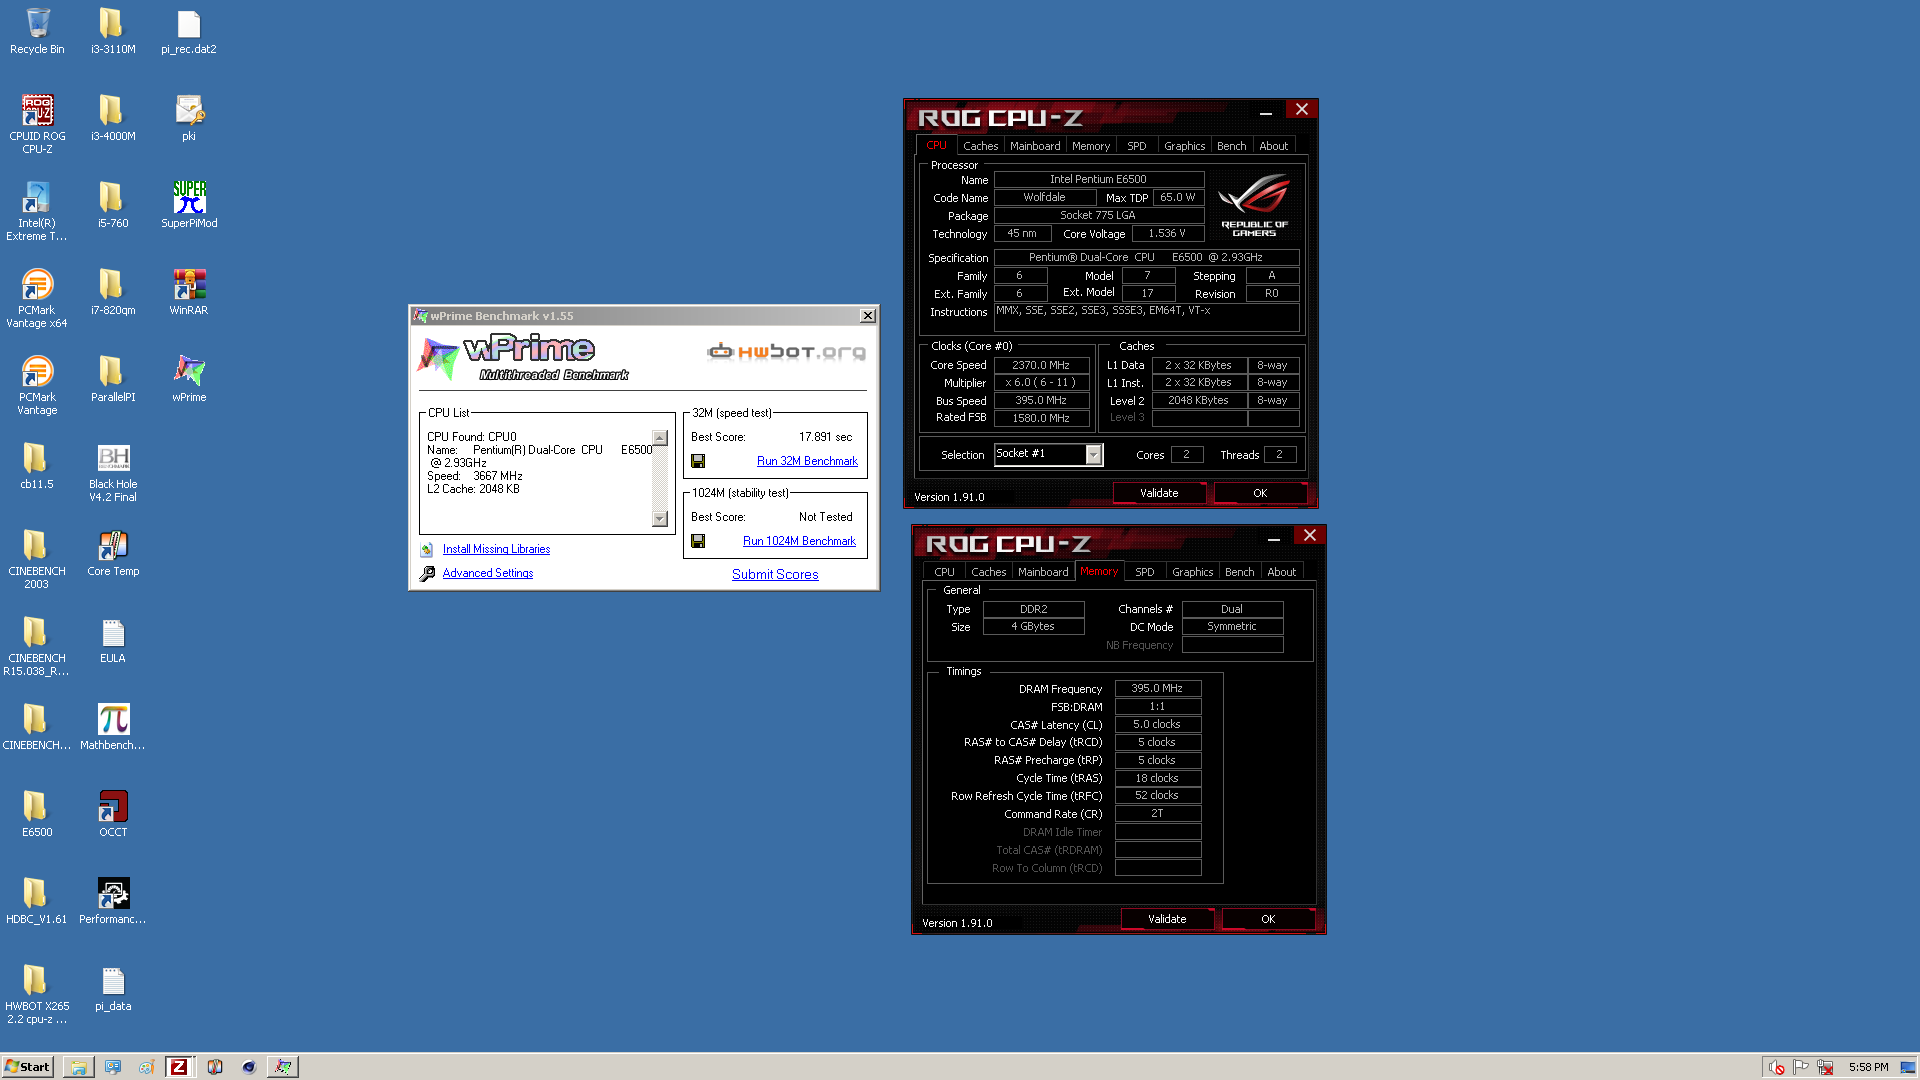Open SuperPiMod desktop icon

(189, 205)
